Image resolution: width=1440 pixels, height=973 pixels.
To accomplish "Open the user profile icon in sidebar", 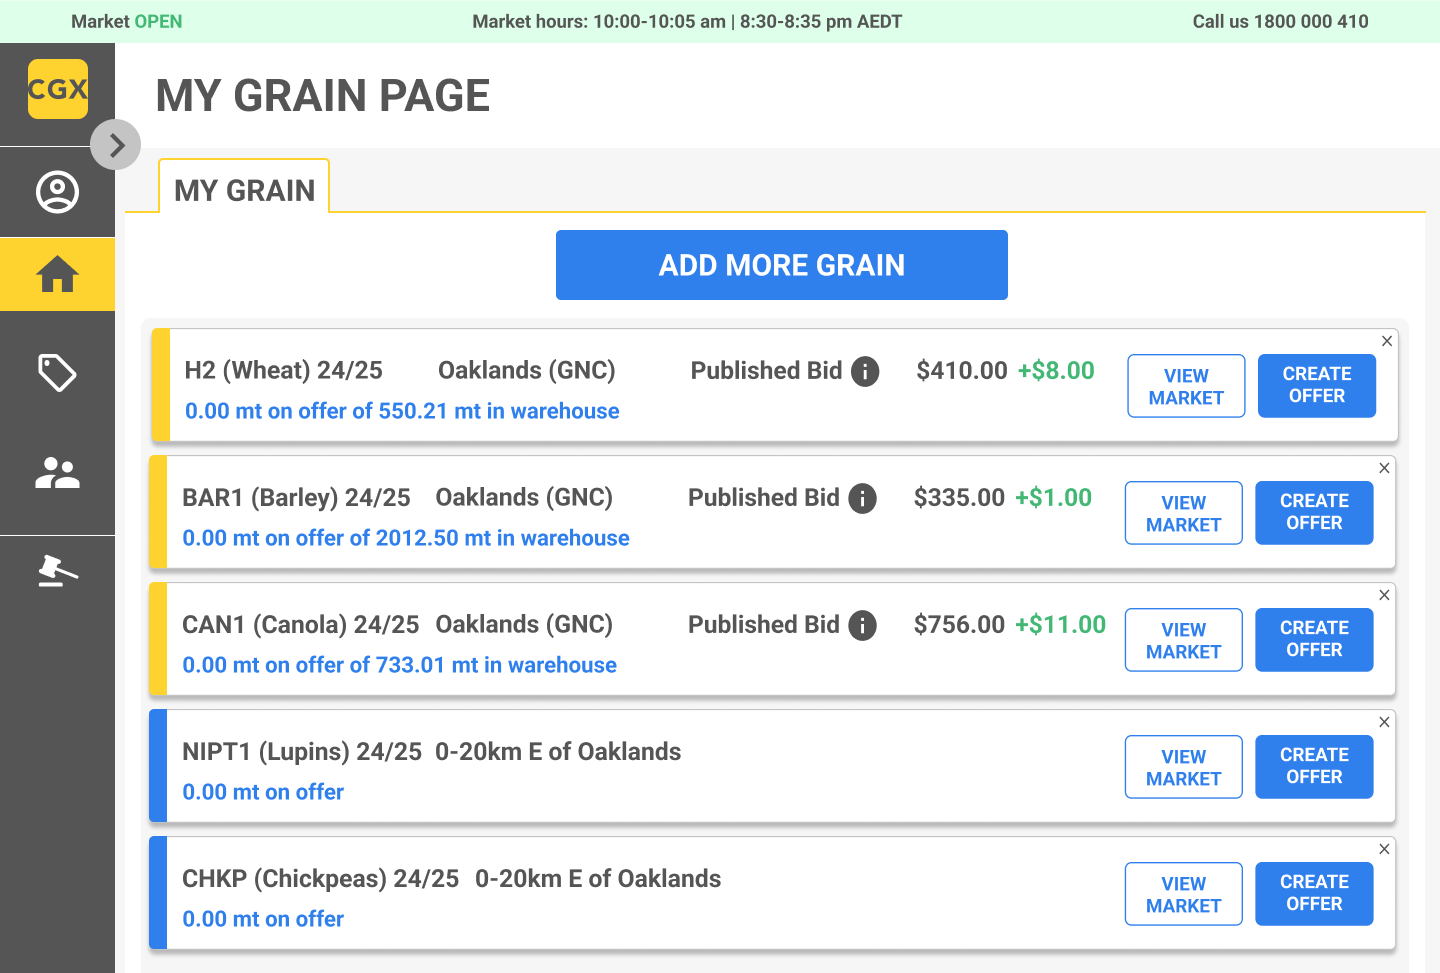I will 57,192.
